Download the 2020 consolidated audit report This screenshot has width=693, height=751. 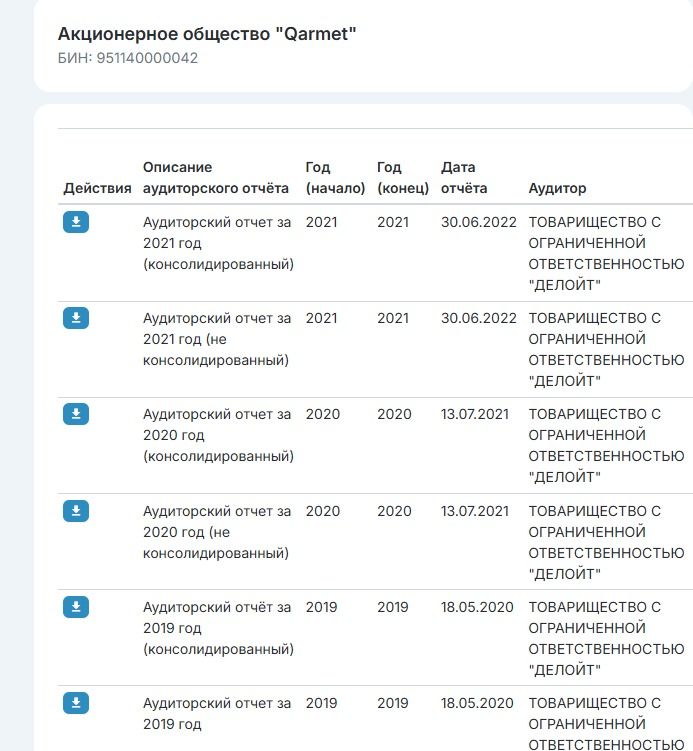tap(76, 414)
